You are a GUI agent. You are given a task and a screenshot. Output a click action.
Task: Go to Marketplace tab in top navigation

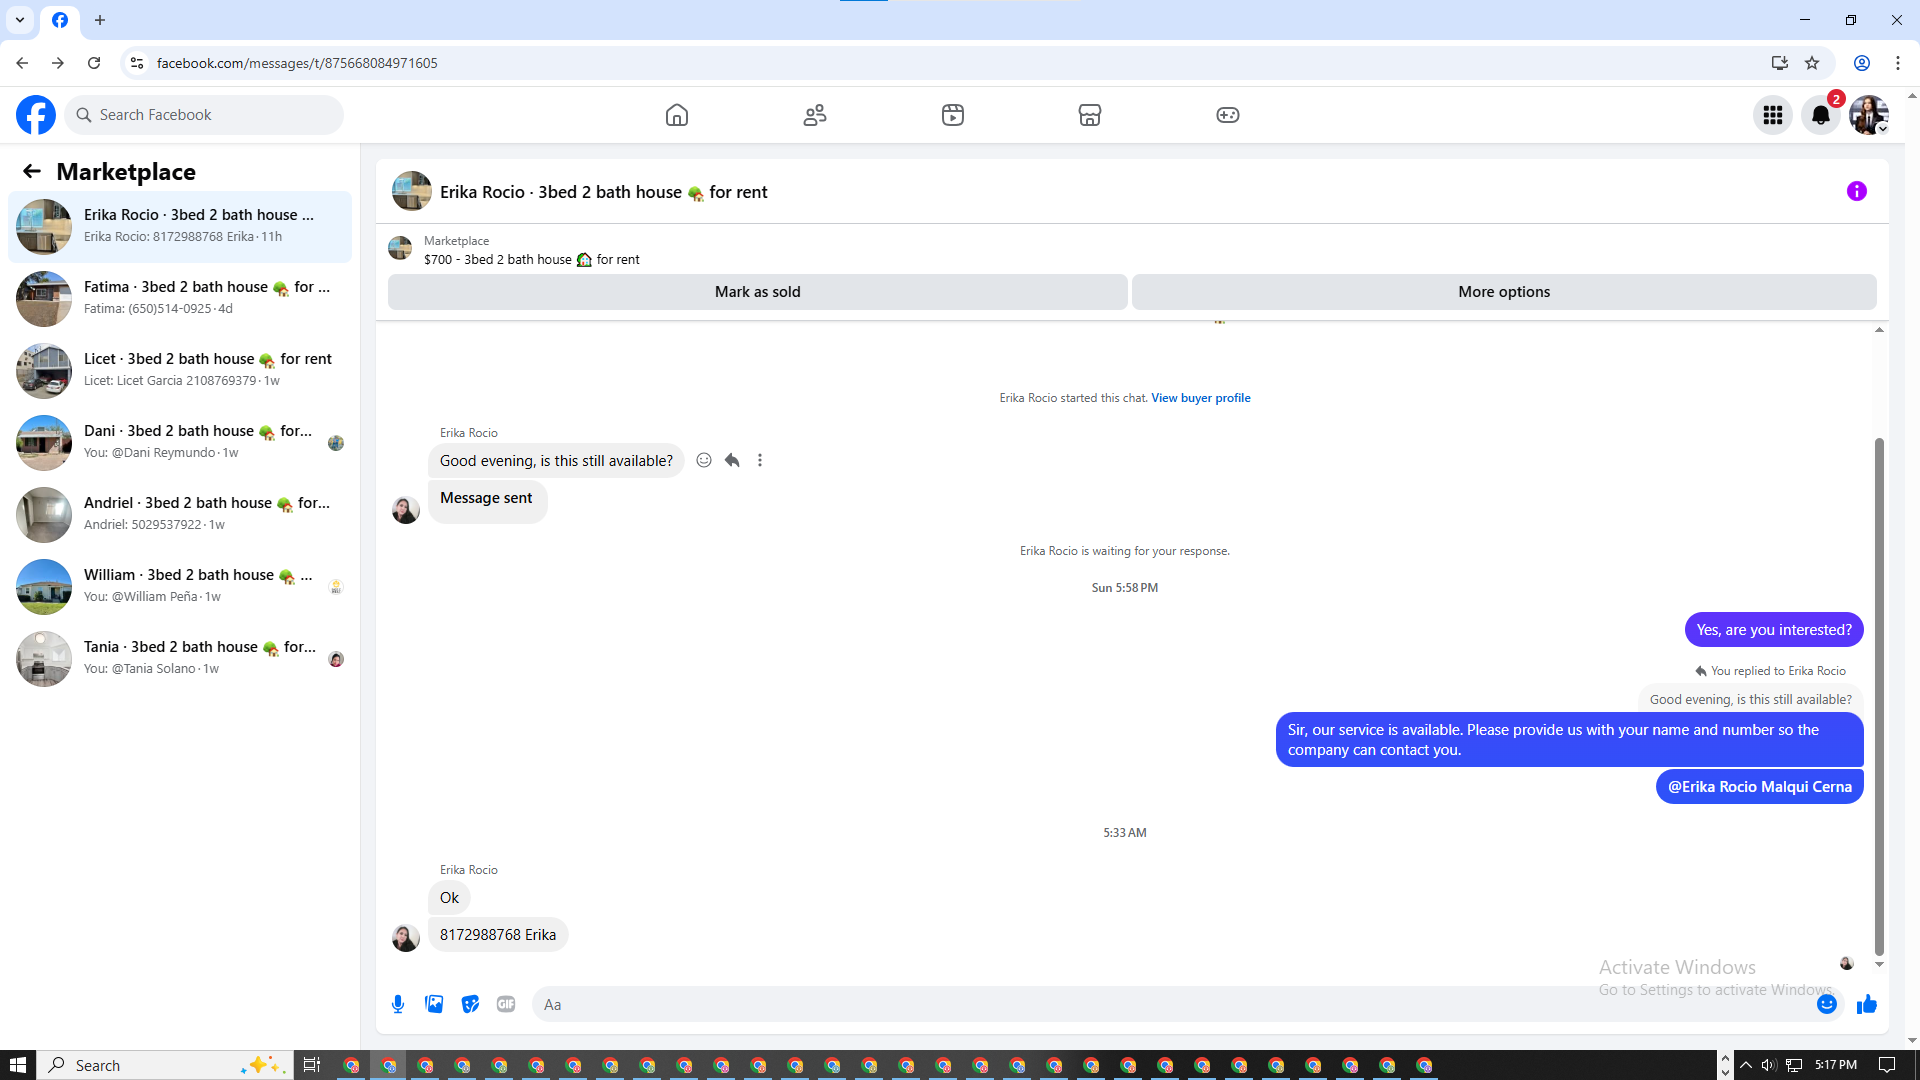pos(1089,115)
